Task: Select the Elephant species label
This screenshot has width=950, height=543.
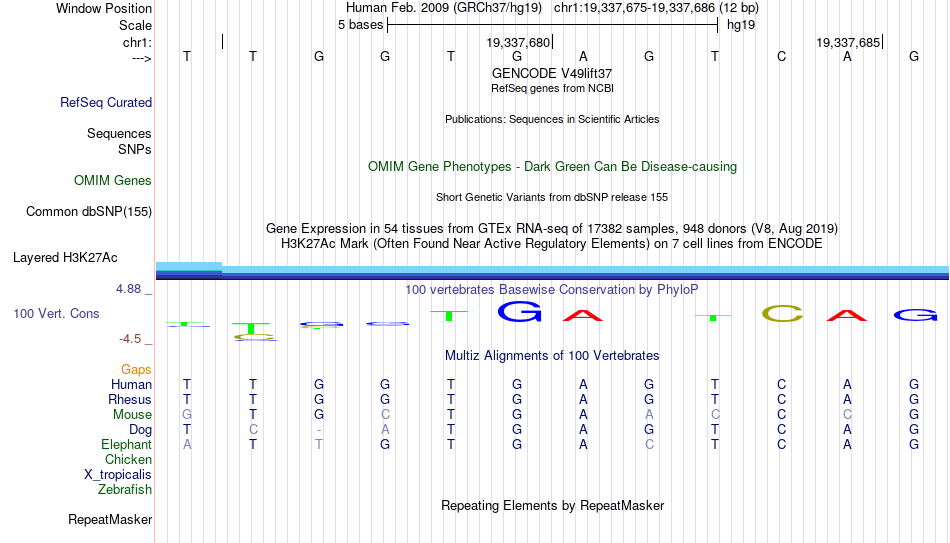Action: click(x=127, y=444)
